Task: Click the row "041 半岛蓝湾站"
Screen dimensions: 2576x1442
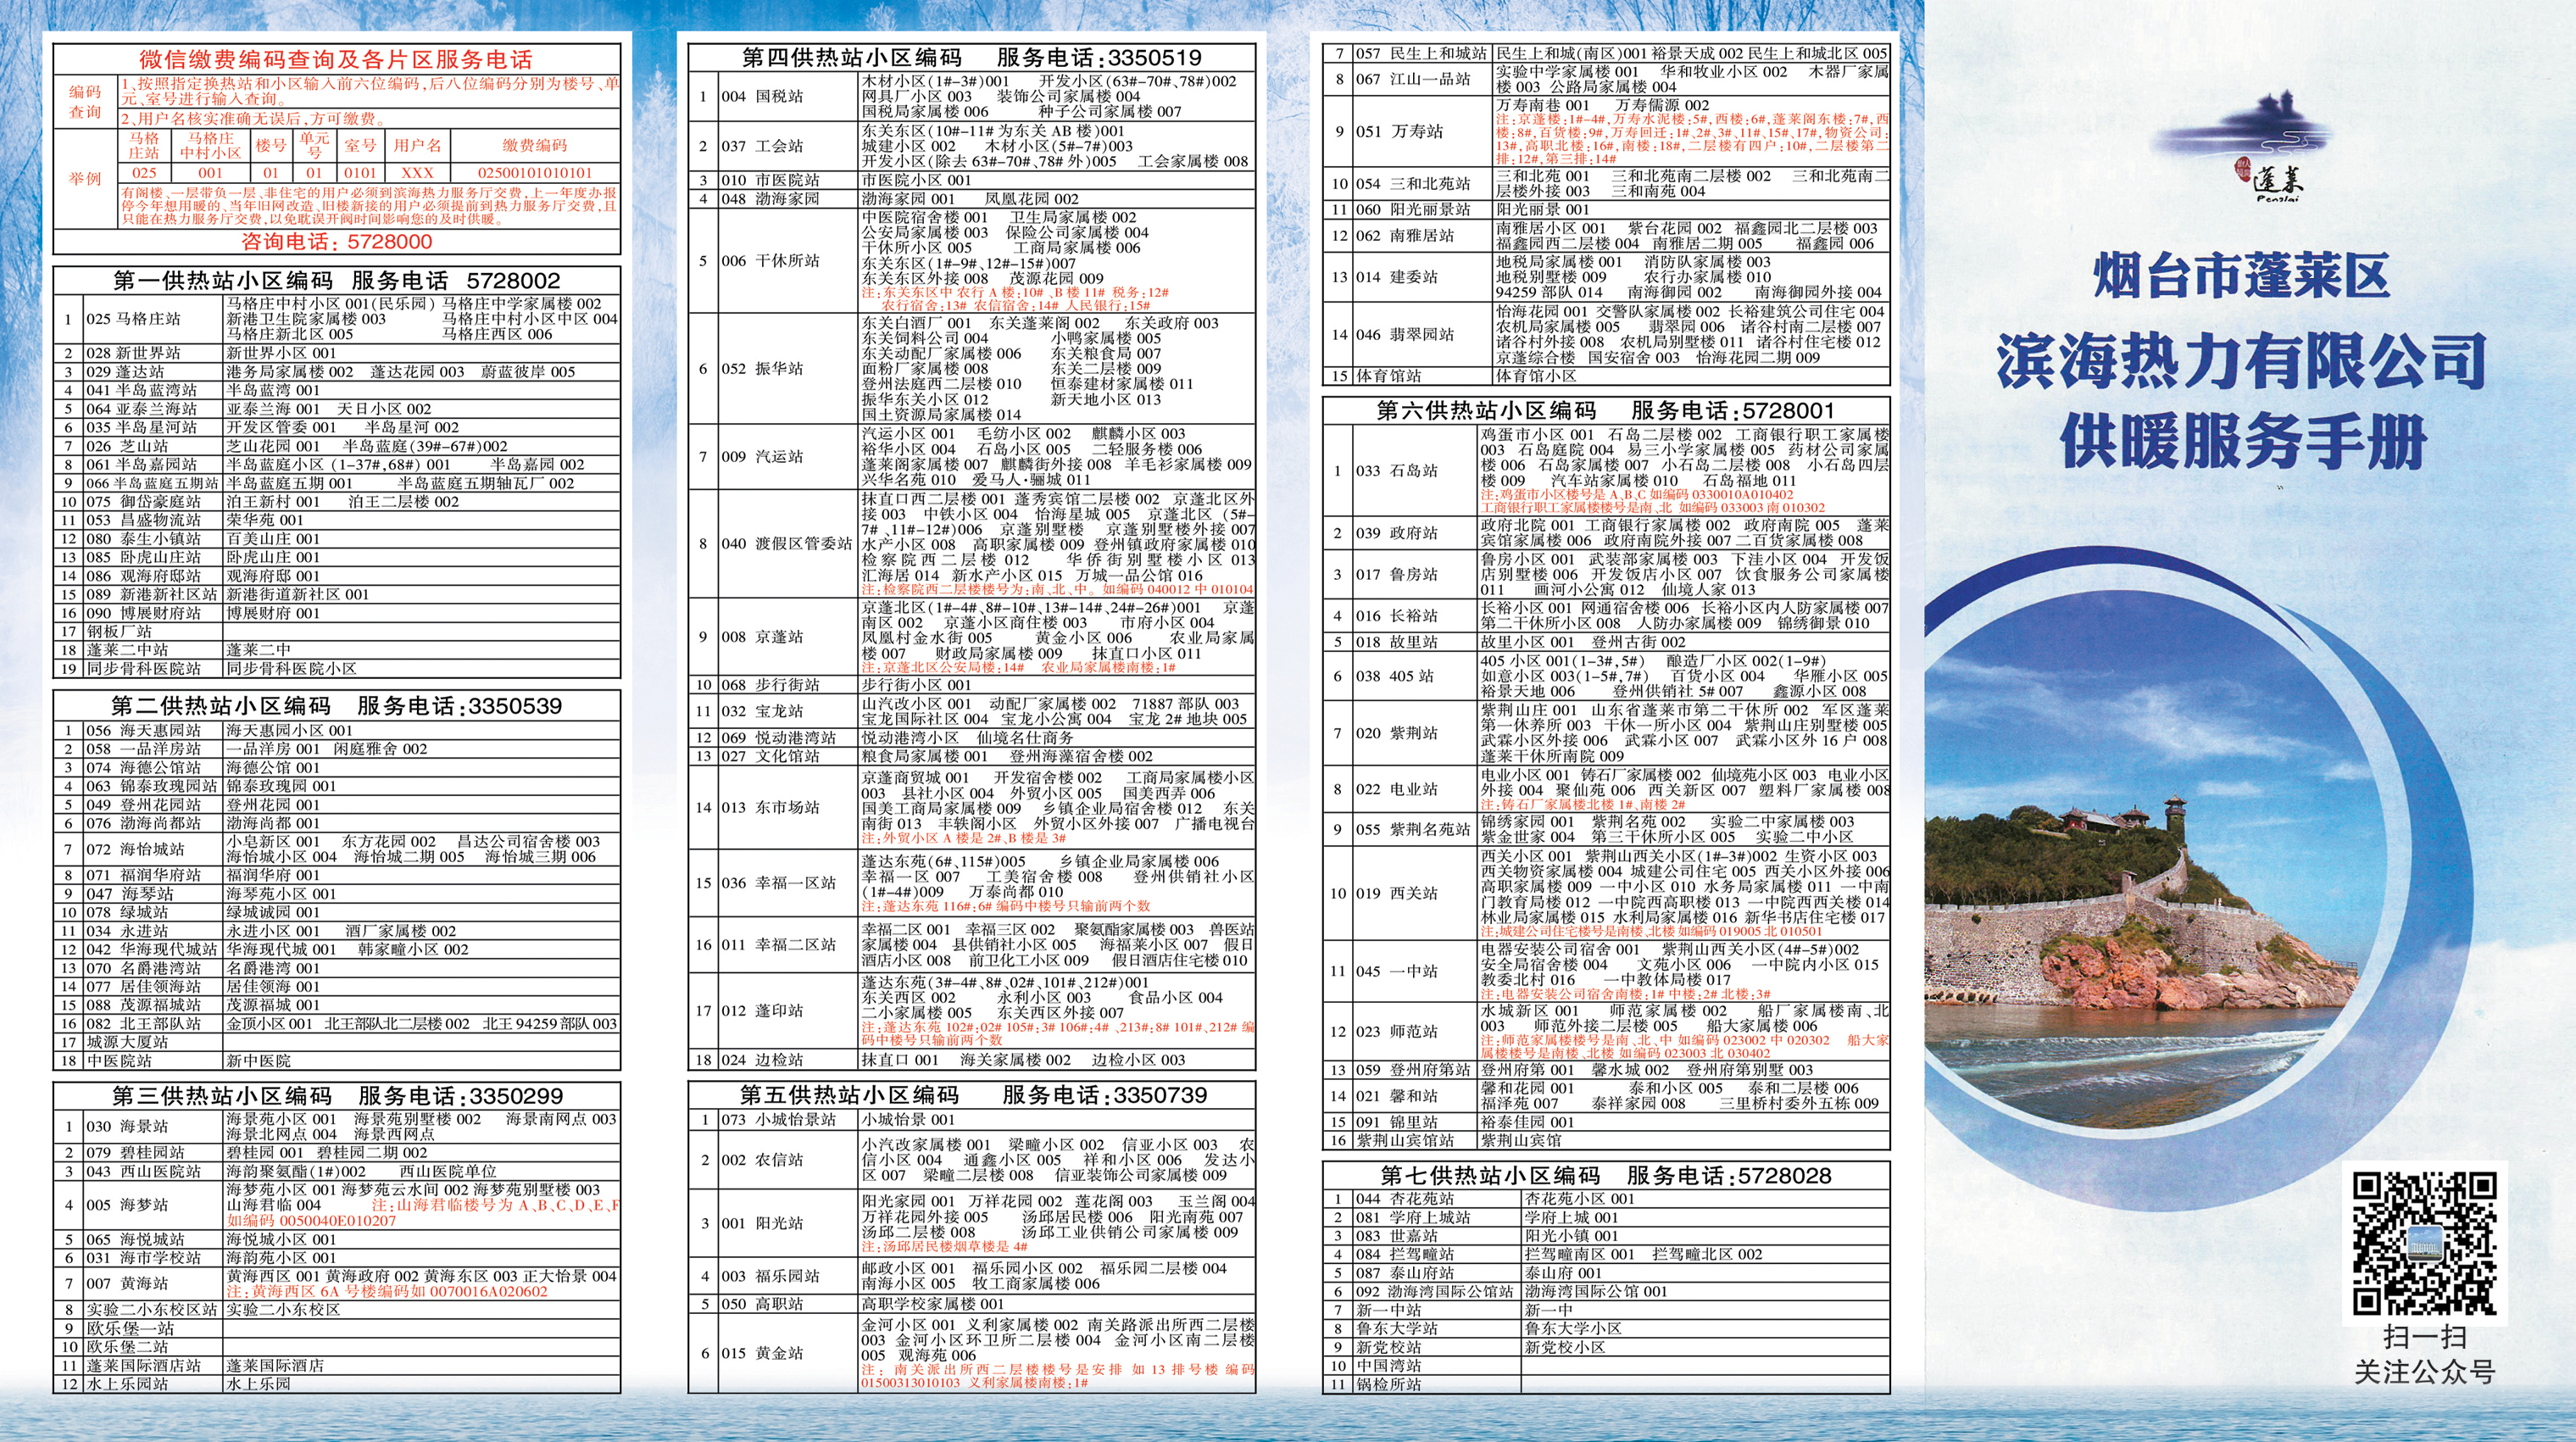Action: (337, 390)
